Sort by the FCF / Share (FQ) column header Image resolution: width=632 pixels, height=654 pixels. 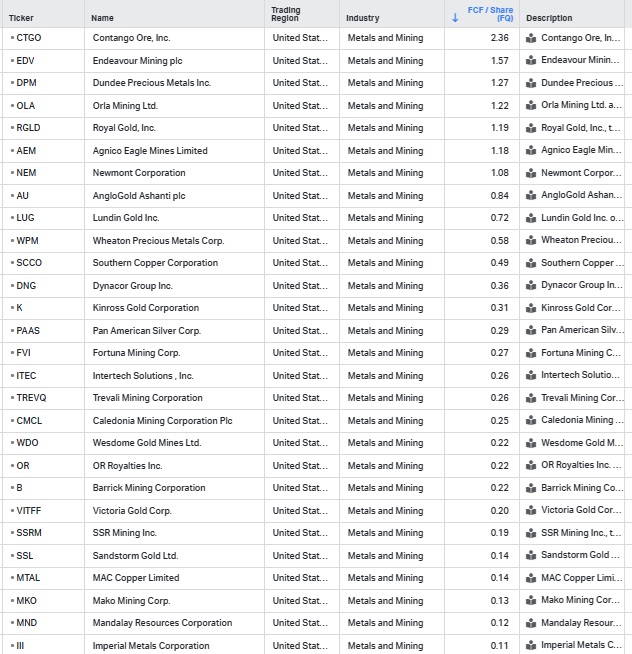click(490, 14)
